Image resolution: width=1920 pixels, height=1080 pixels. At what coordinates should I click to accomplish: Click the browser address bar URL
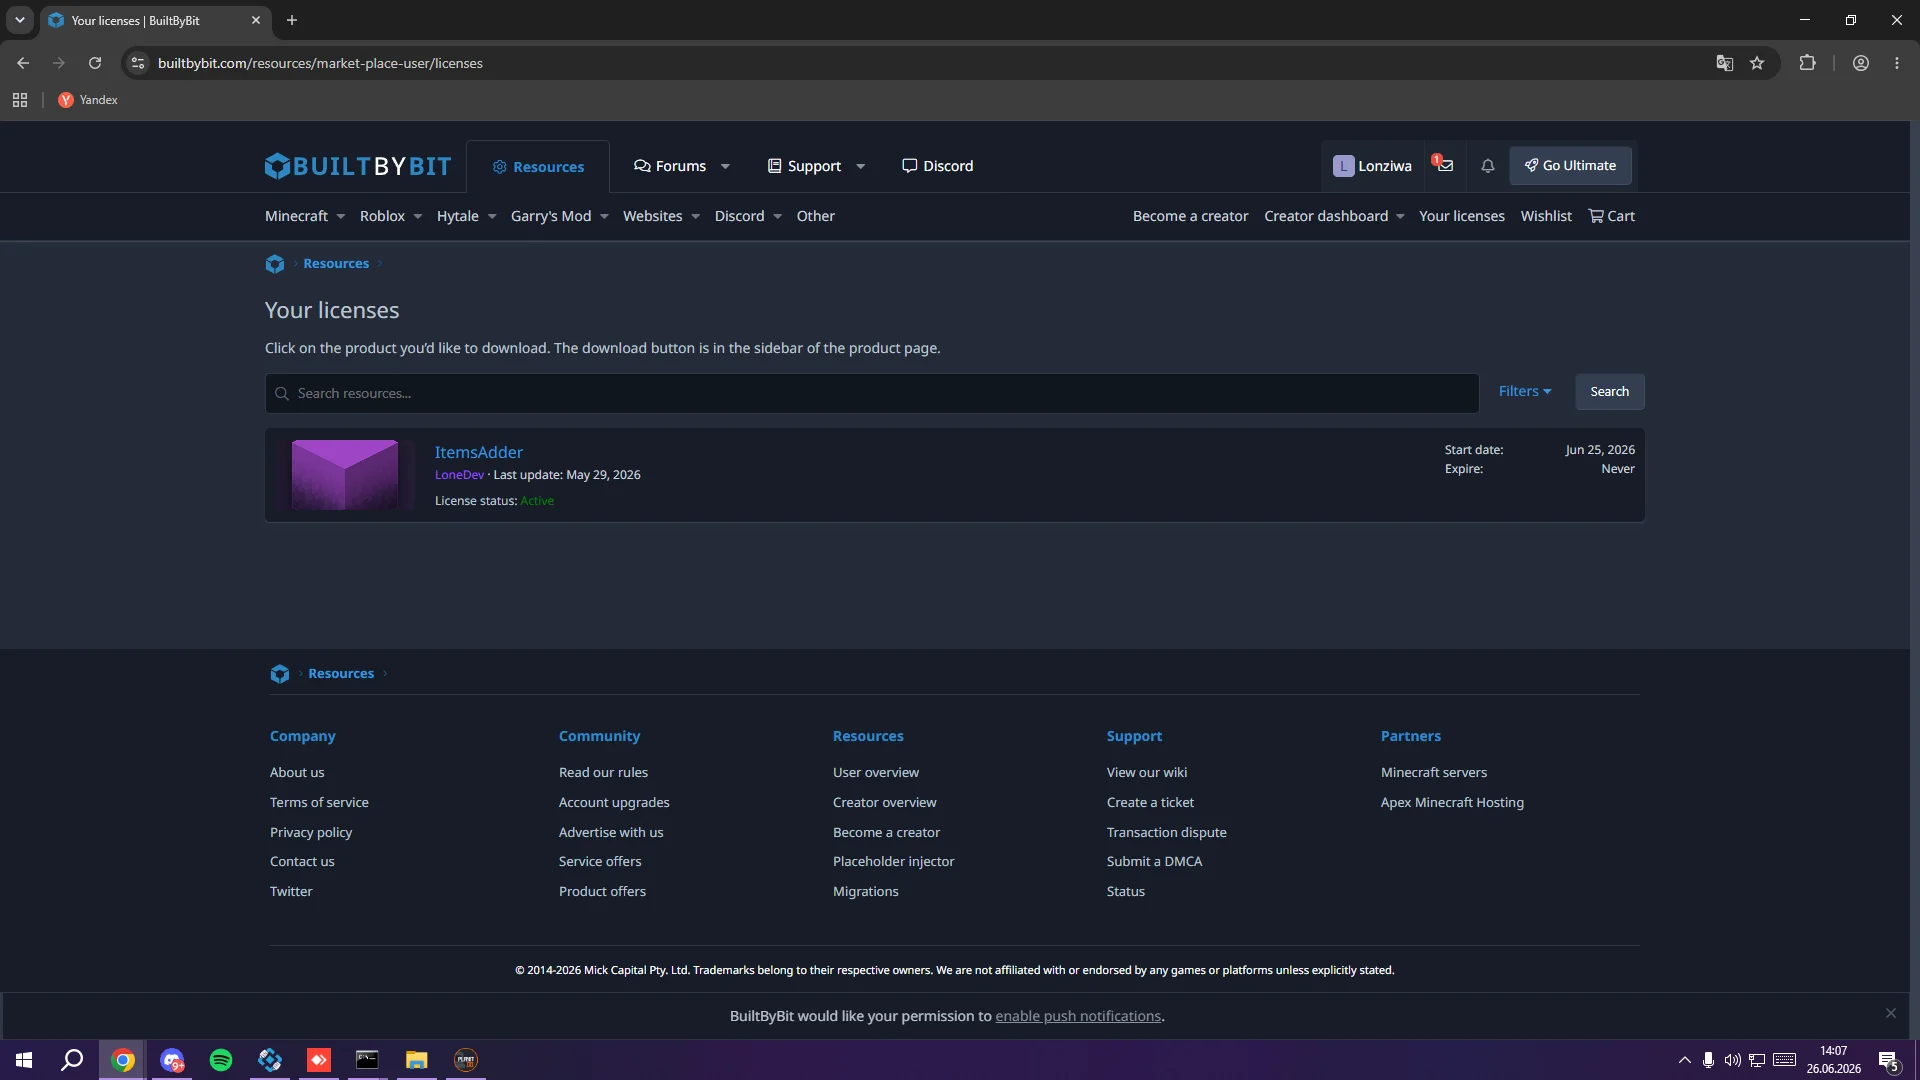coord(320,63)
